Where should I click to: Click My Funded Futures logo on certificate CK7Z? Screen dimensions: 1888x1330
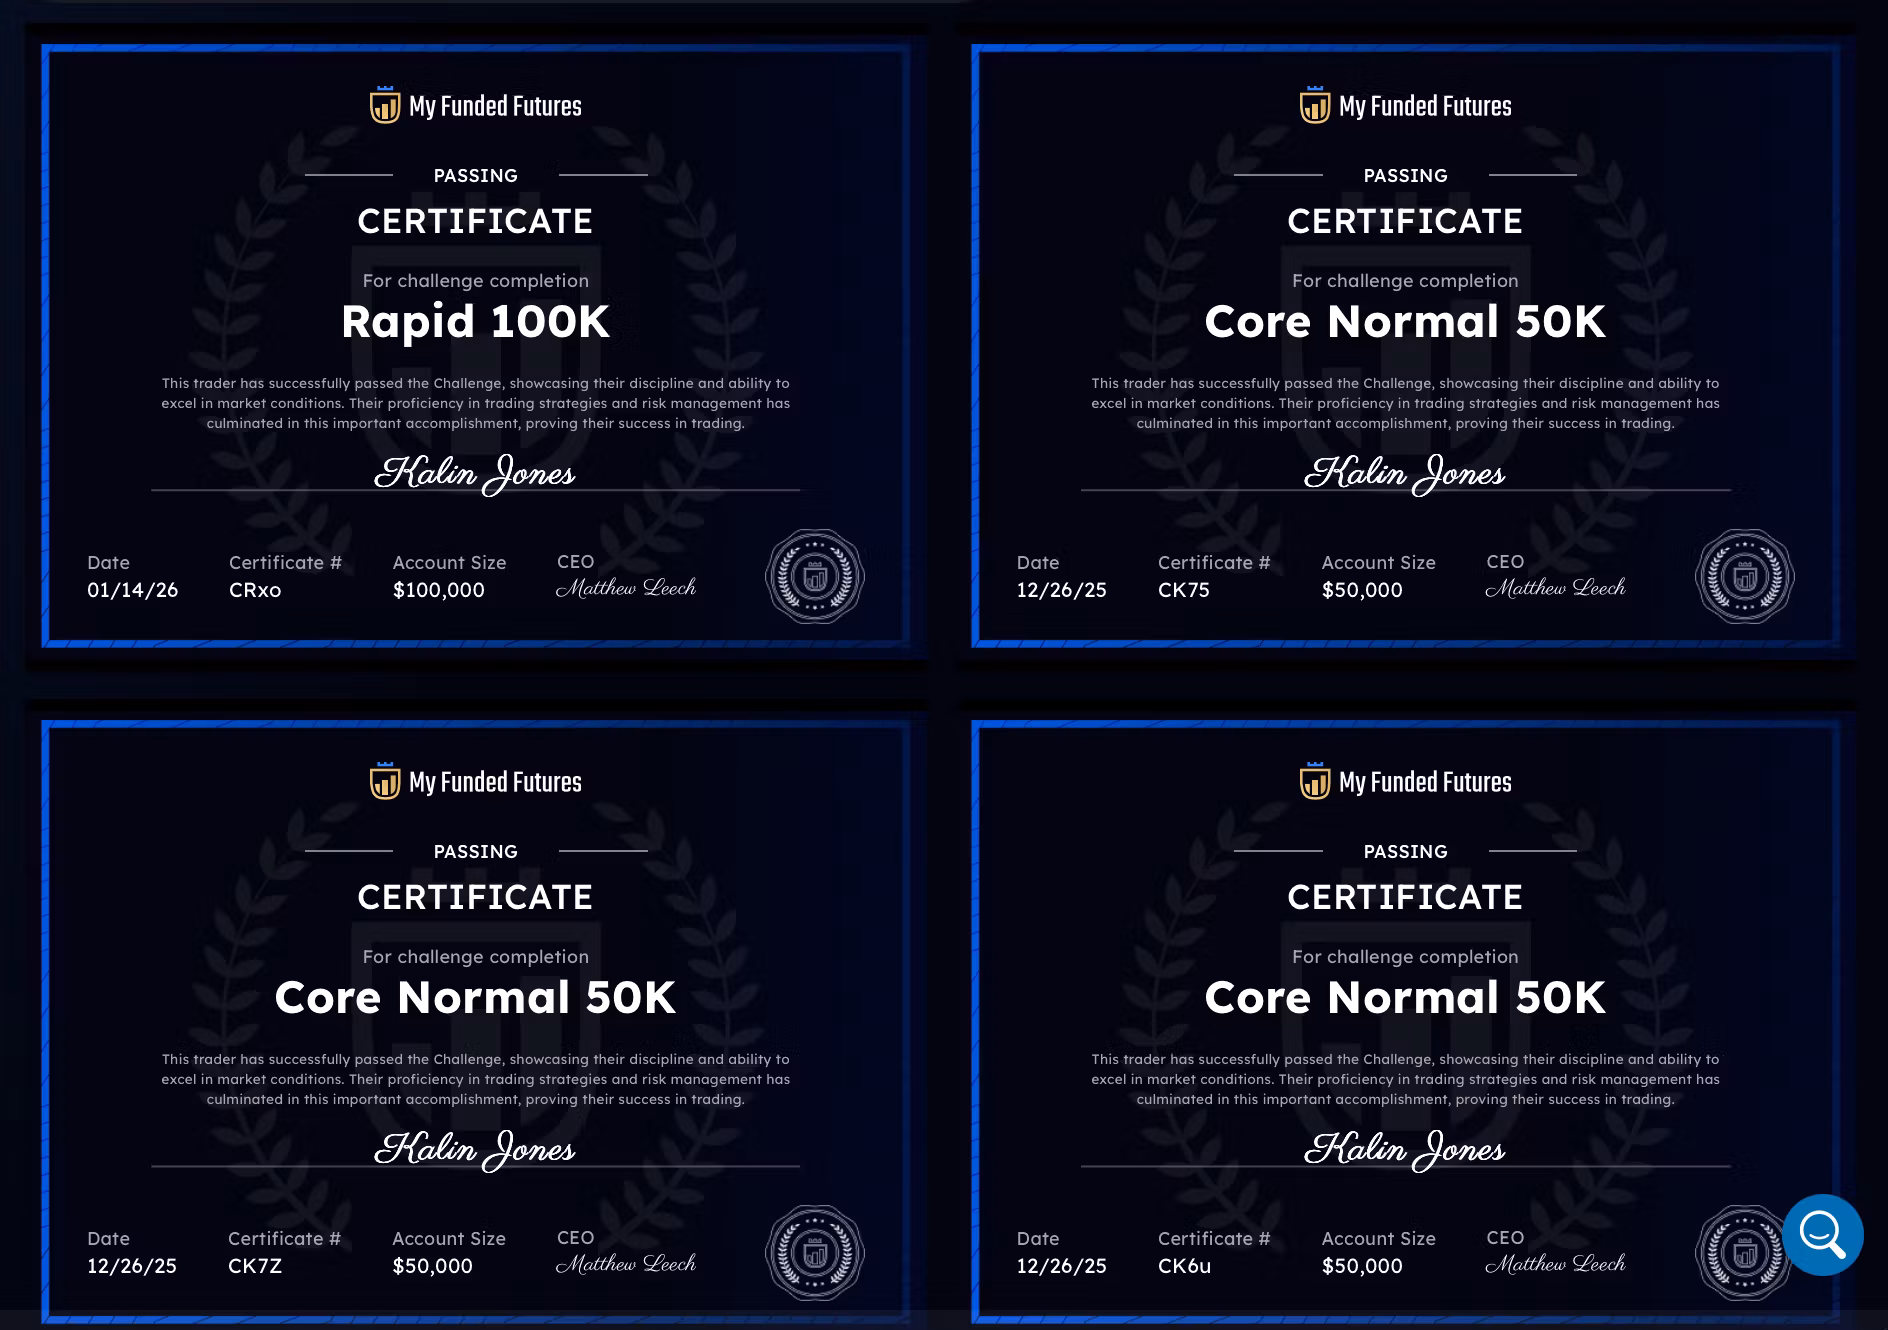tap(476, 782)
